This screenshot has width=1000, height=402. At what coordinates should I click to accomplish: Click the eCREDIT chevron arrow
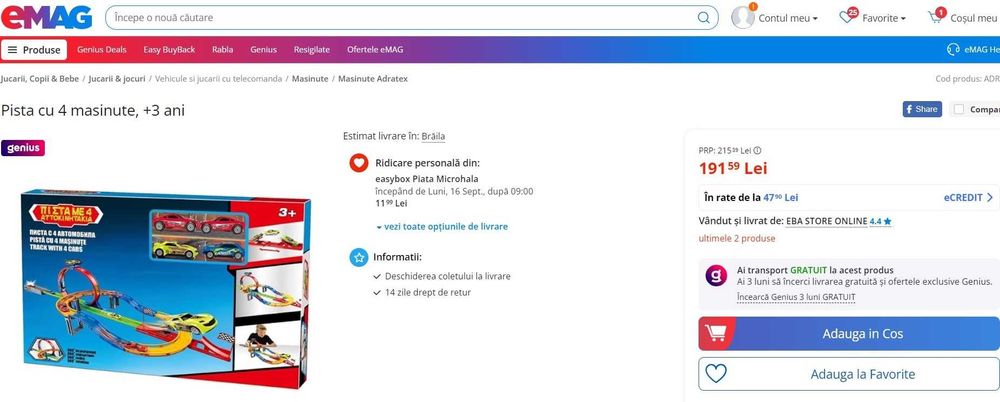[x=990, y=198]
